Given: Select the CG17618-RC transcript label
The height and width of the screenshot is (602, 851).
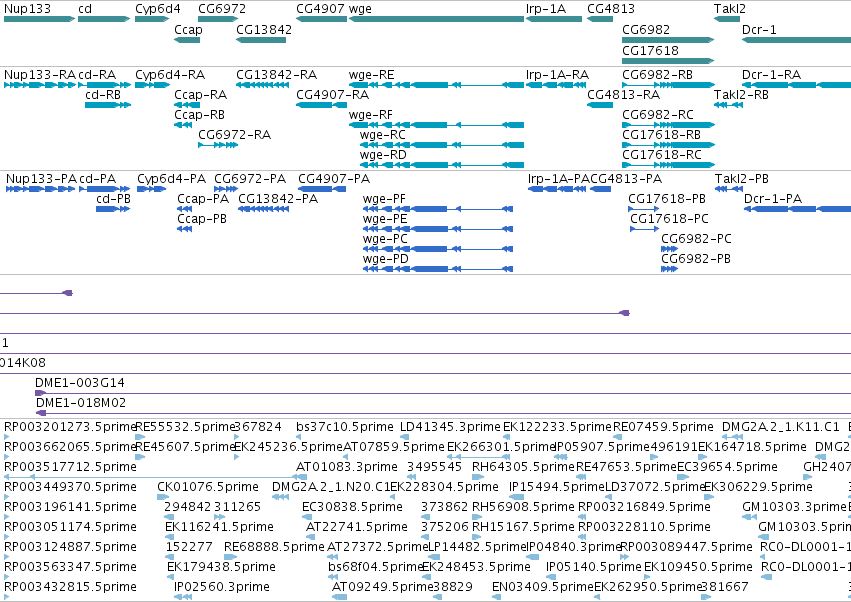Looking at the screenshot, I should (662, 155).
